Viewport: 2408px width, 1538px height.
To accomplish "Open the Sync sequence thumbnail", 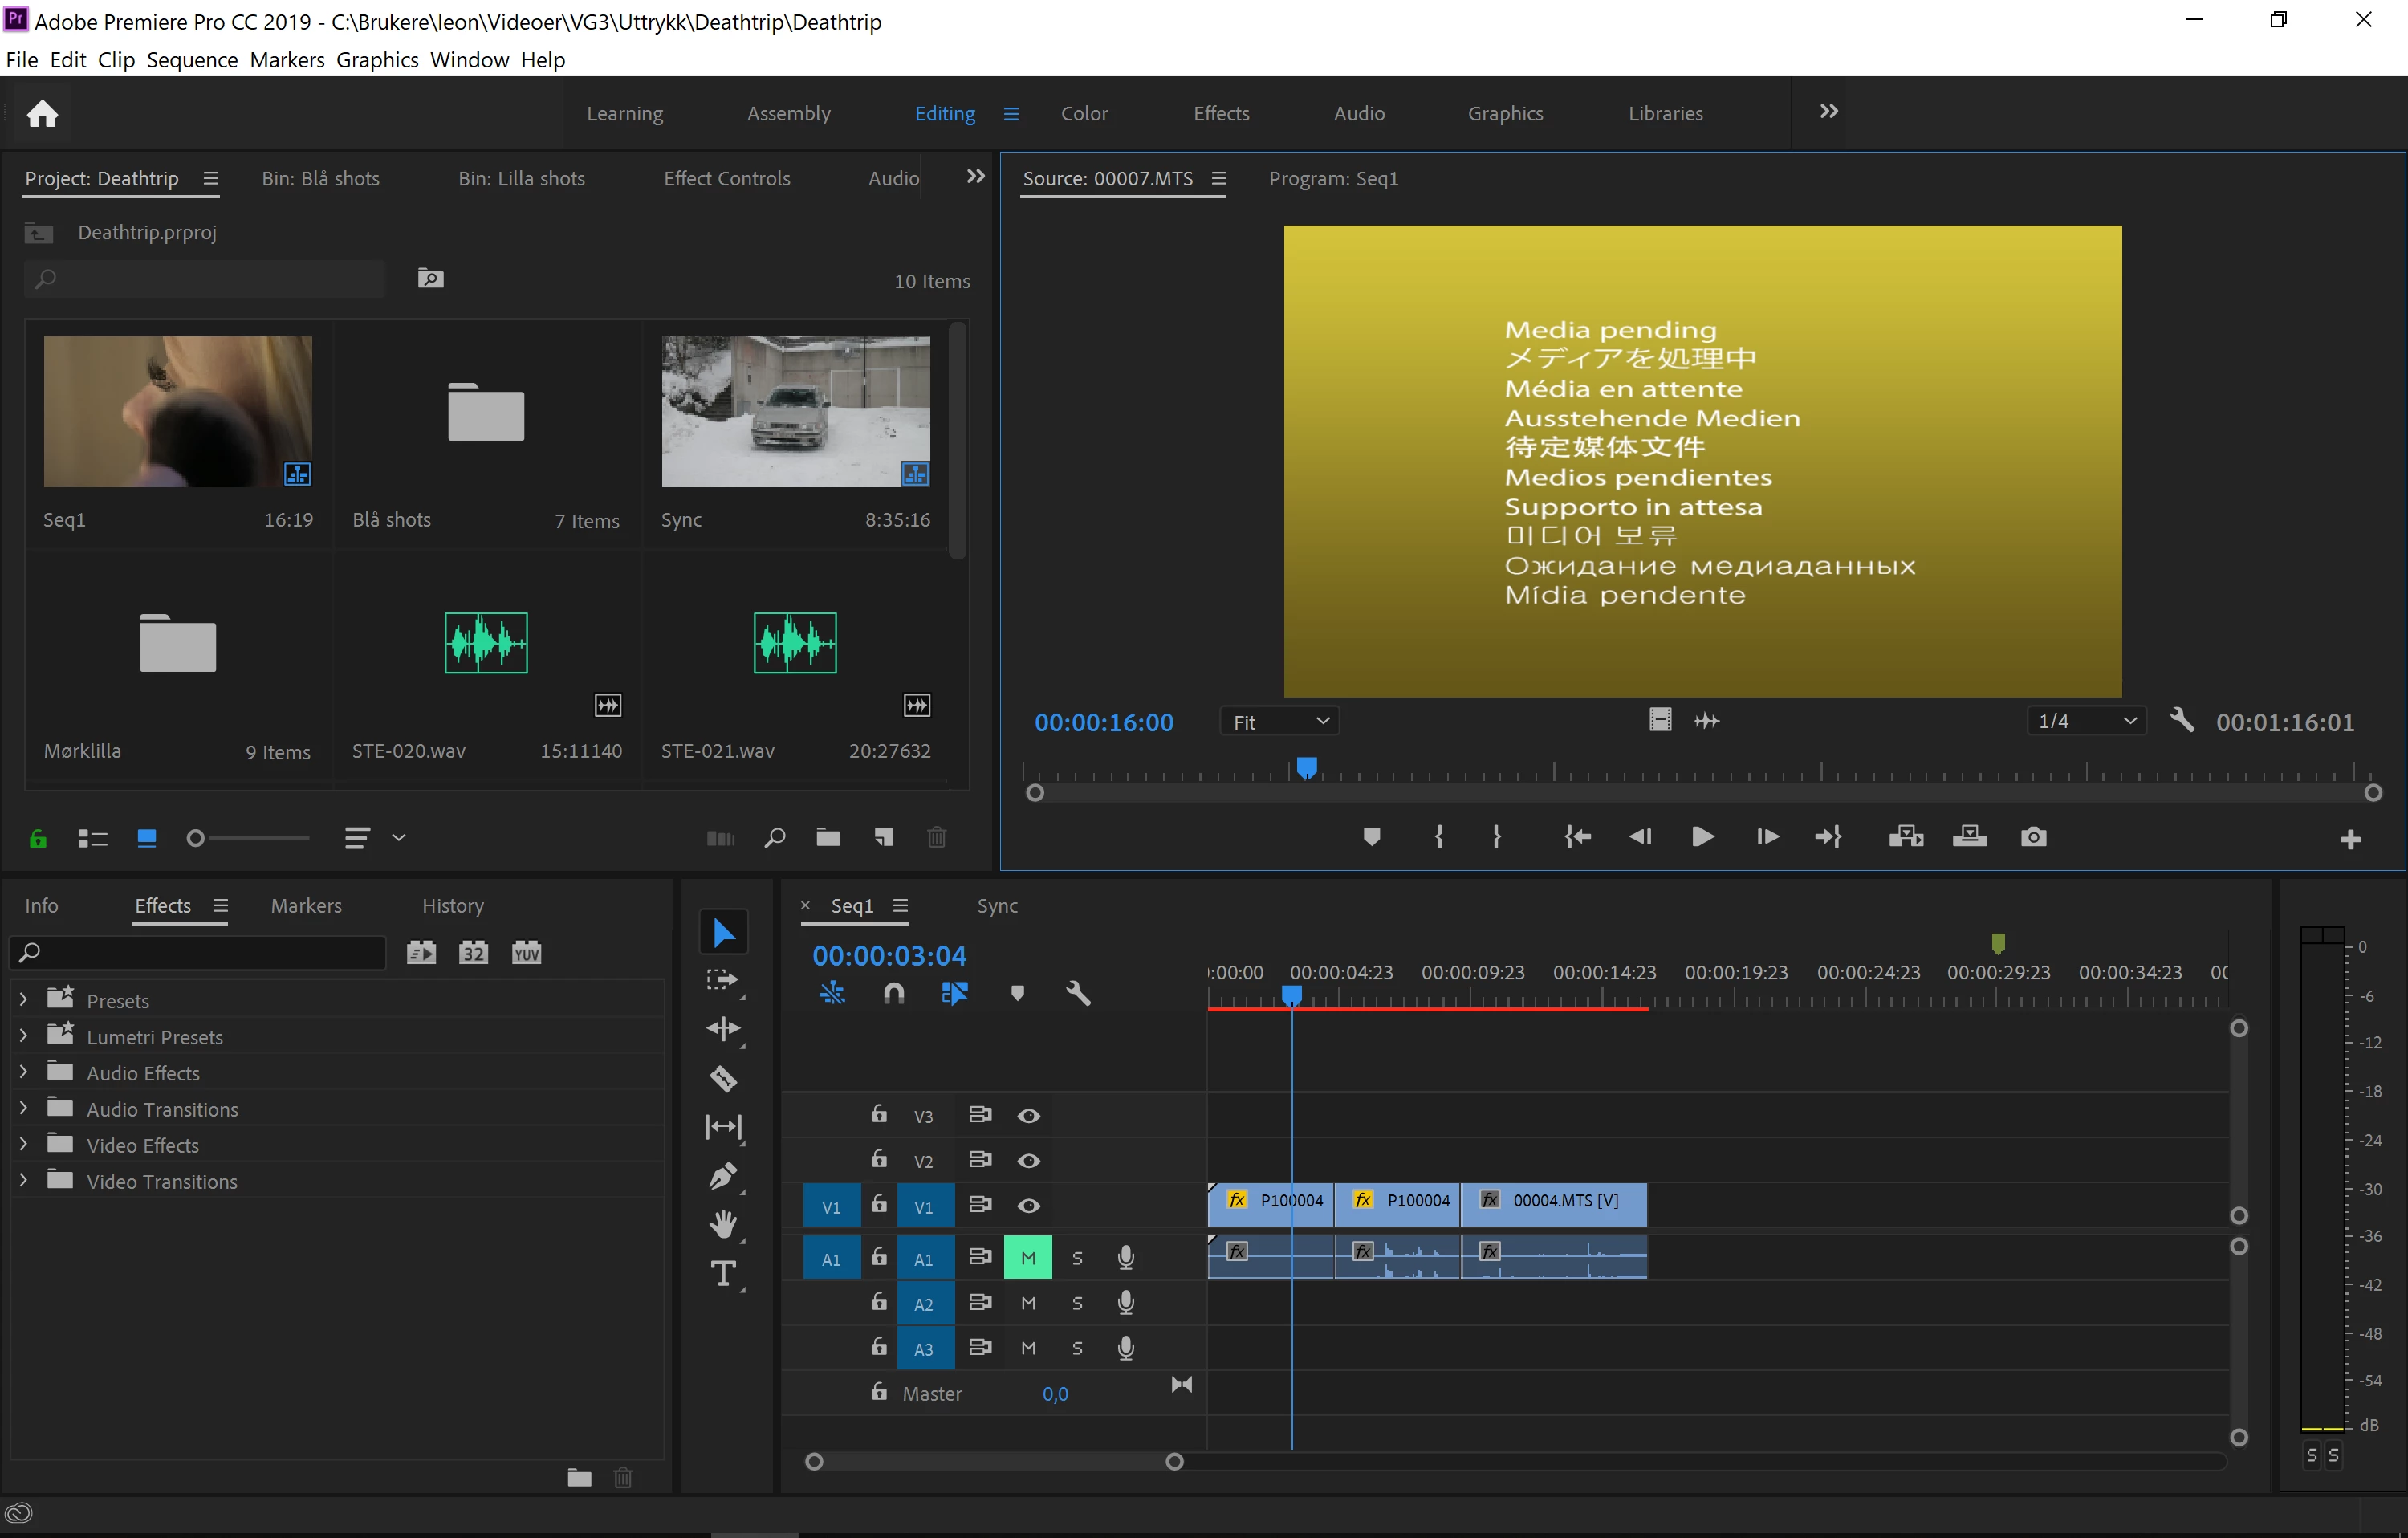I will point(795,411).
